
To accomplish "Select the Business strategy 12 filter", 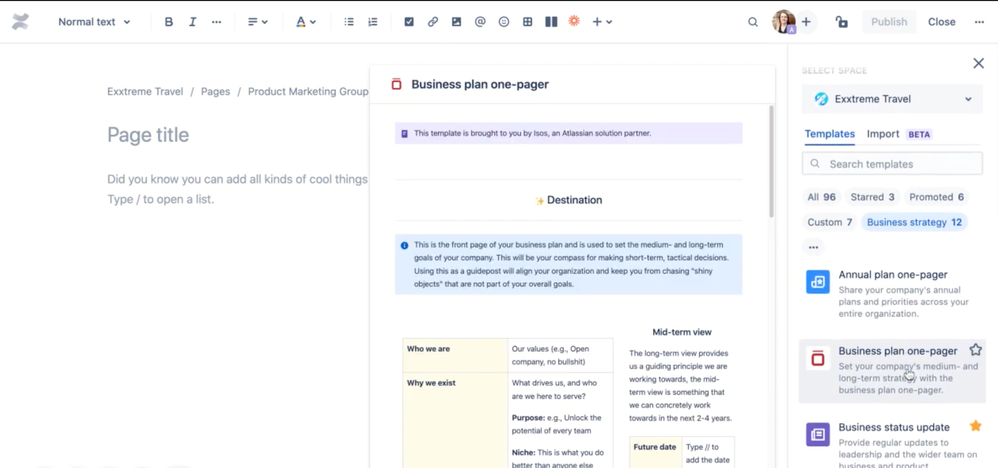I will point(914,222).
